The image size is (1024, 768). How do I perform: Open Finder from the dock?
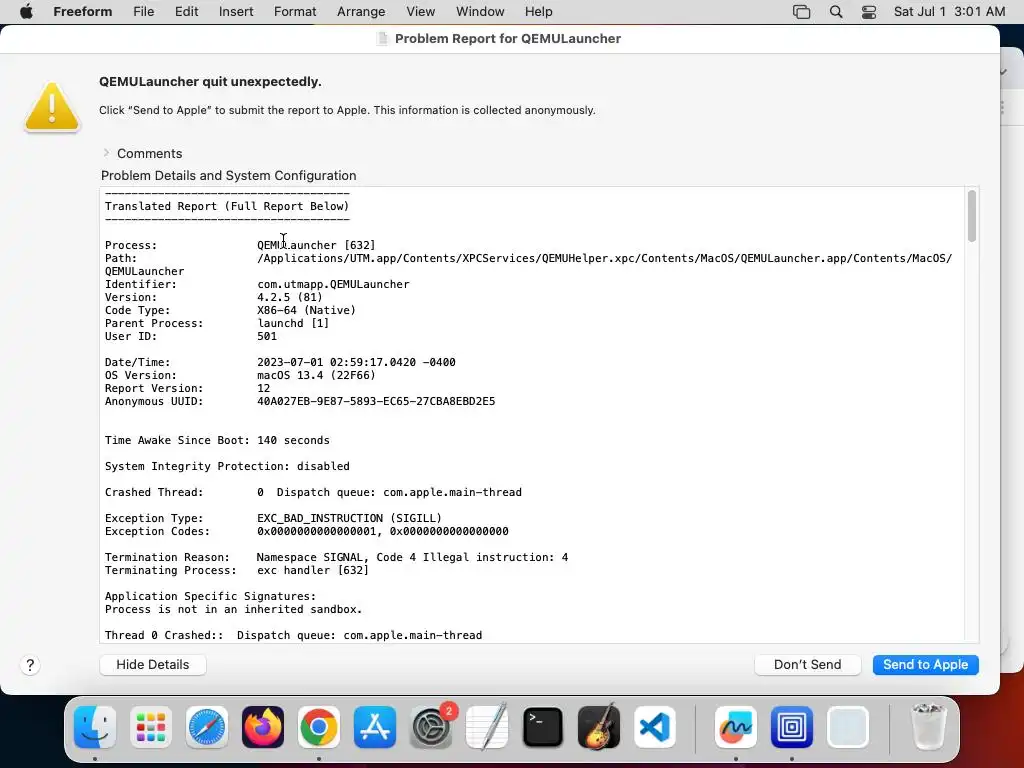click(95, 727)
